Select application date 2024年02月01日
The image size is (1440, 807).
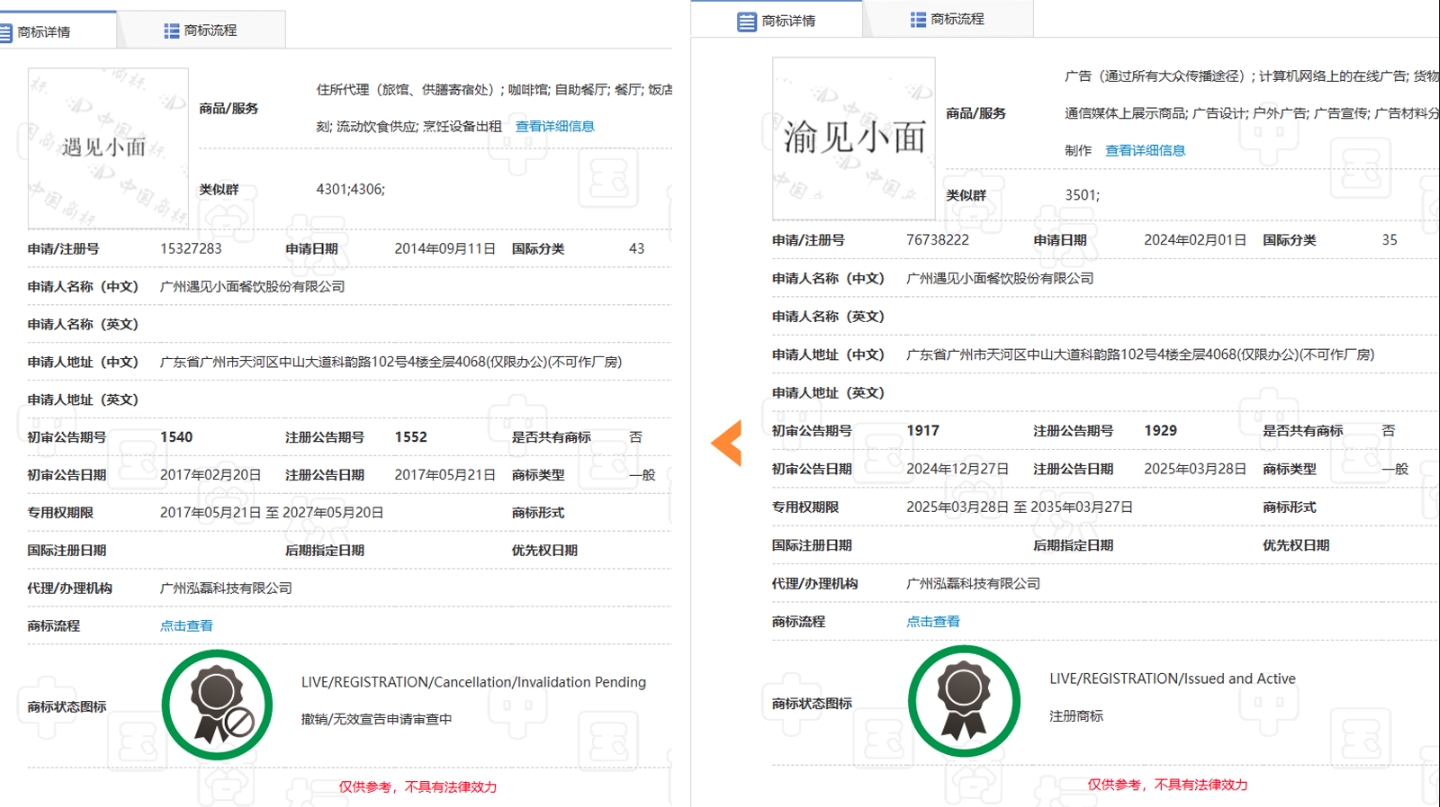point(1195,240)
